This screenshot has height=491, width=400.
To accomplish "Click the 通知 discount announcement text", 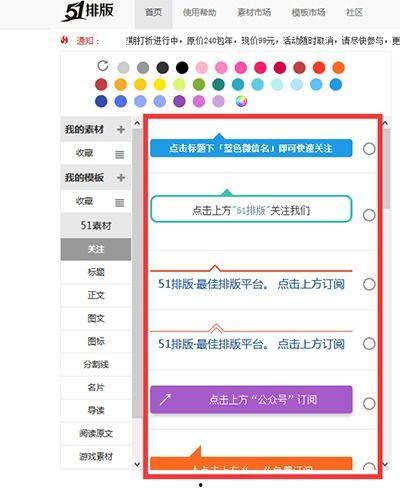I will point(263,41).
